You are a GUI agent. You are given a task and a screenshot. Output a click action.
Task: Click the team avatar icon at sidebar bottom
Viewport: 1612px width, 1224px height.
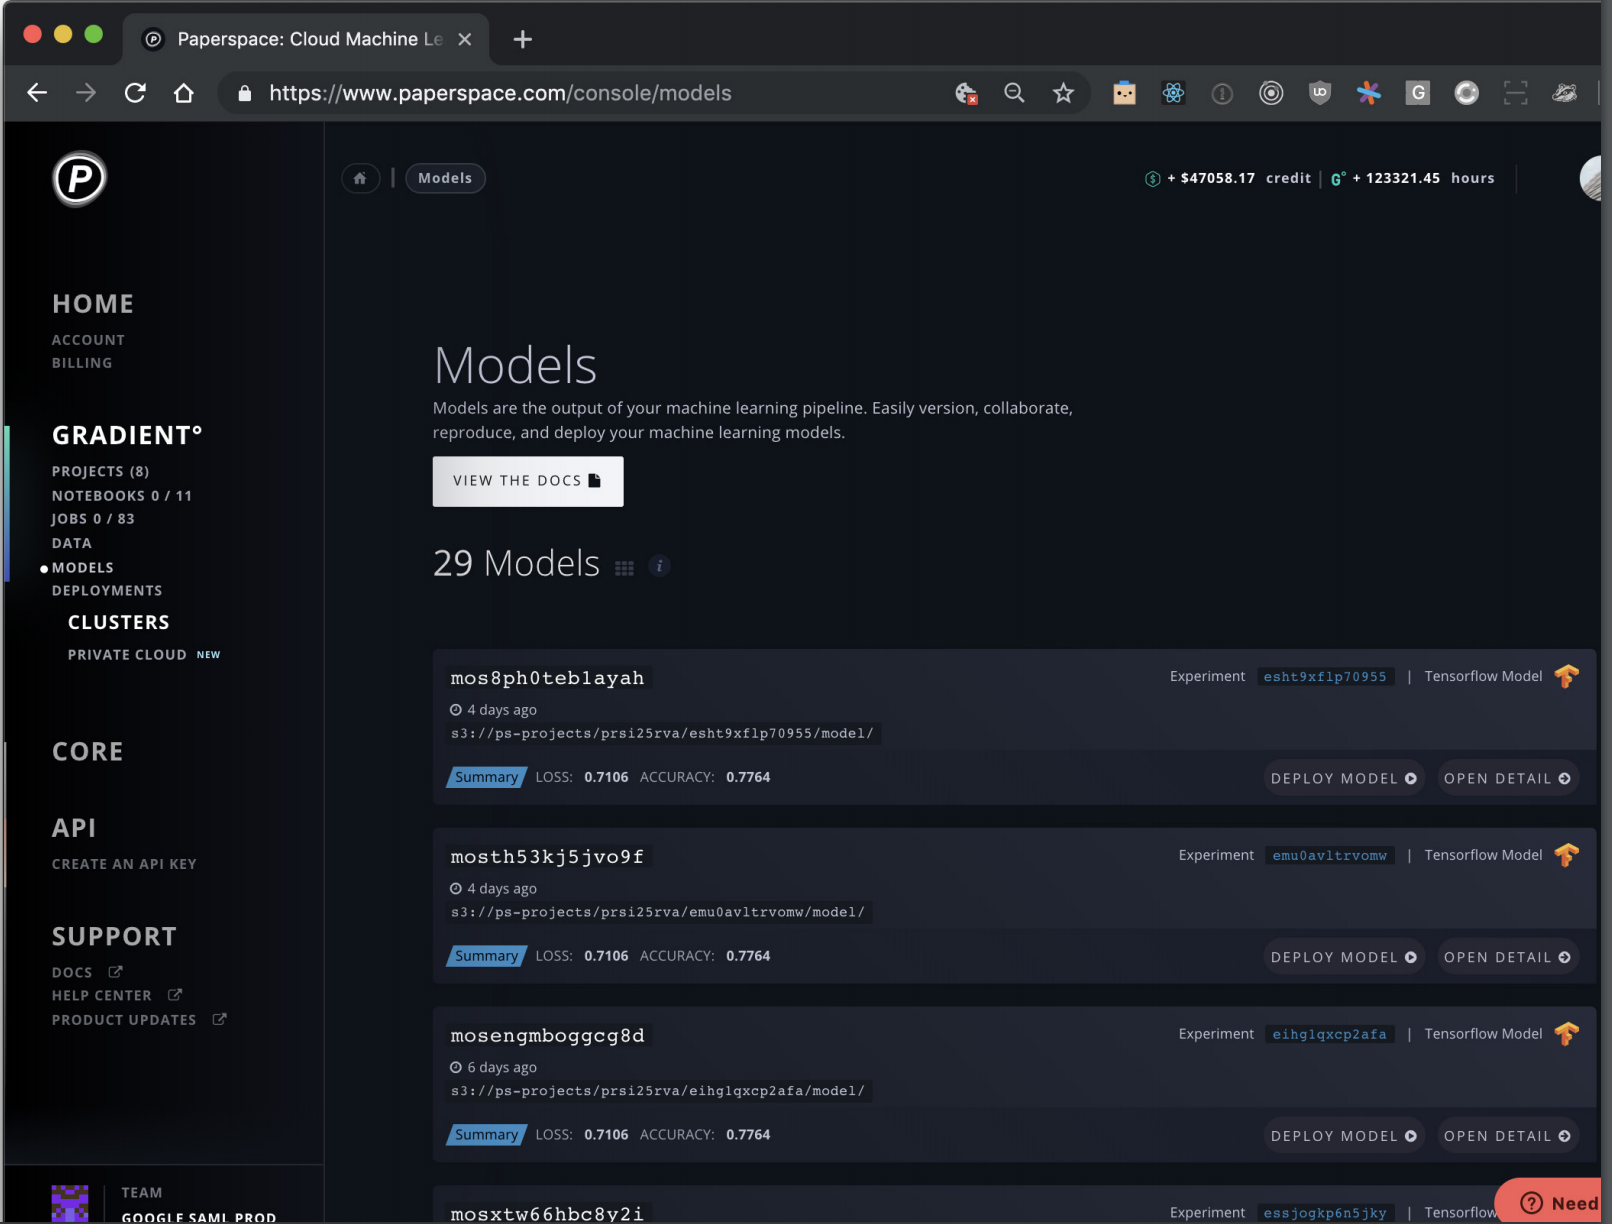click(x=70, y=1203)
